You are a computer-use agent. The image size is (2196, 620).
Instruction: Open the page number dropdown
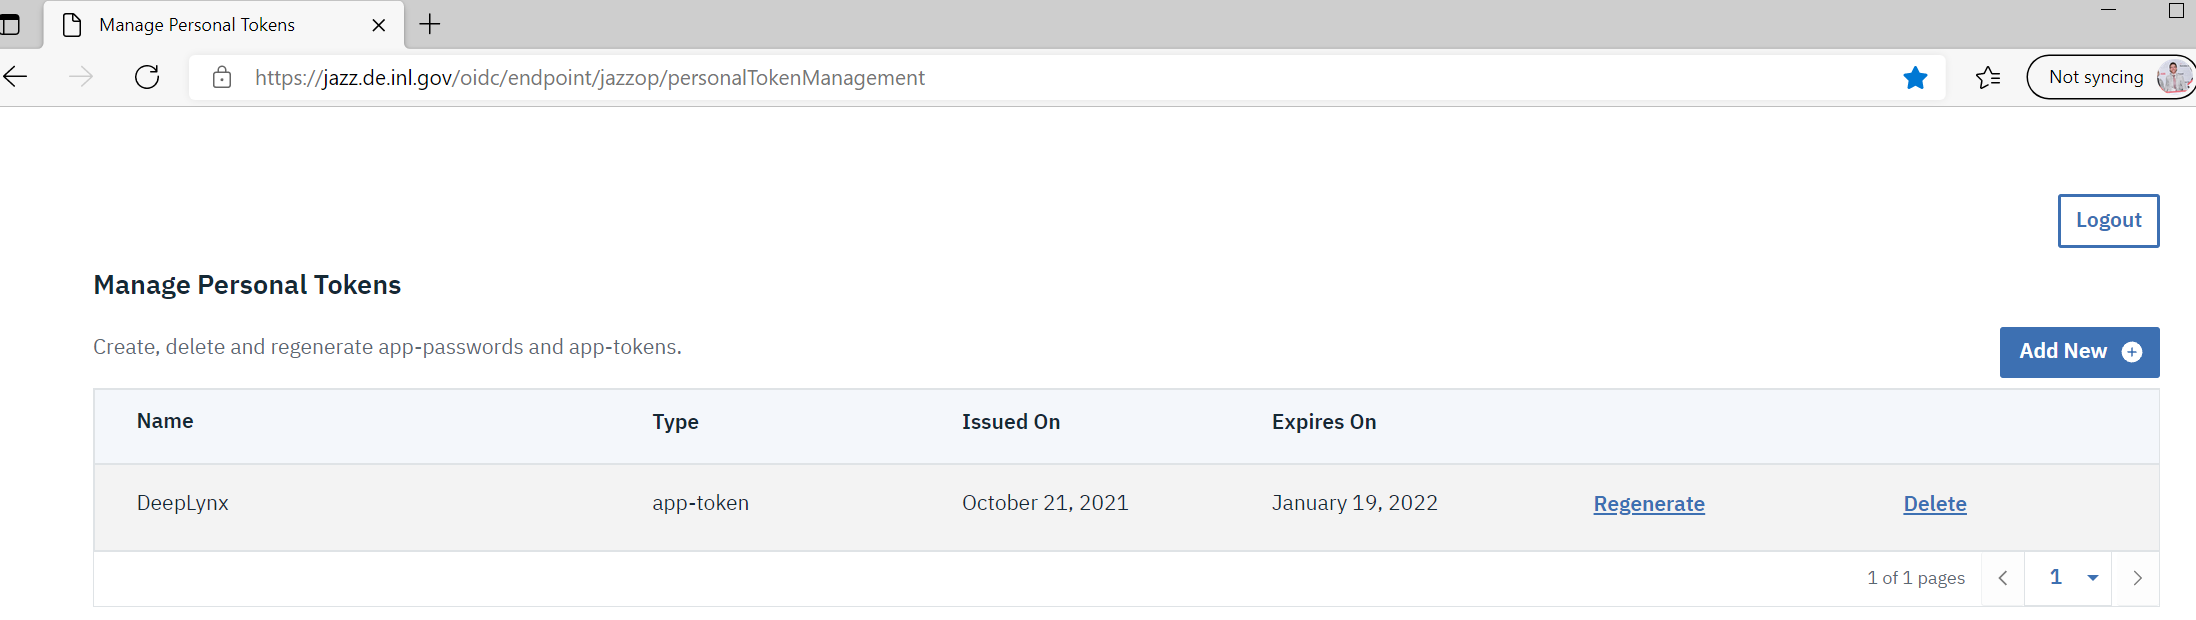[2092, 578]
